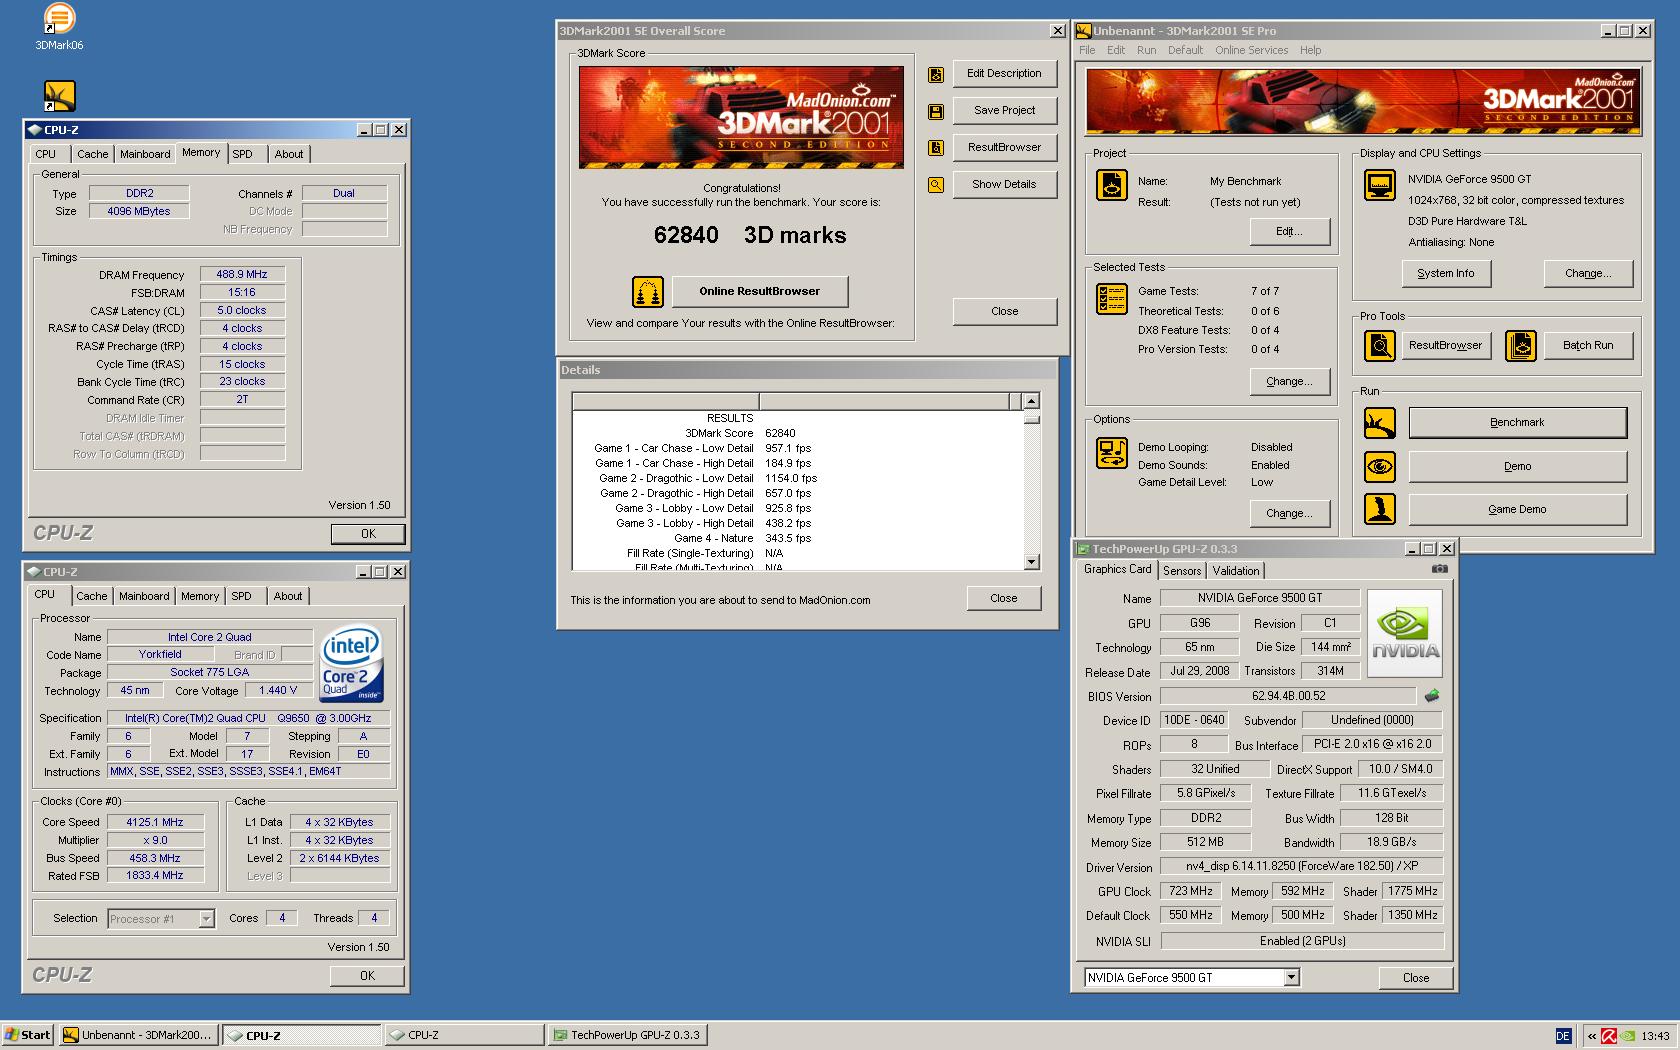Click Change... button under Selected Tests
Screen dimensions: 1680x1050
[1289, 382]
